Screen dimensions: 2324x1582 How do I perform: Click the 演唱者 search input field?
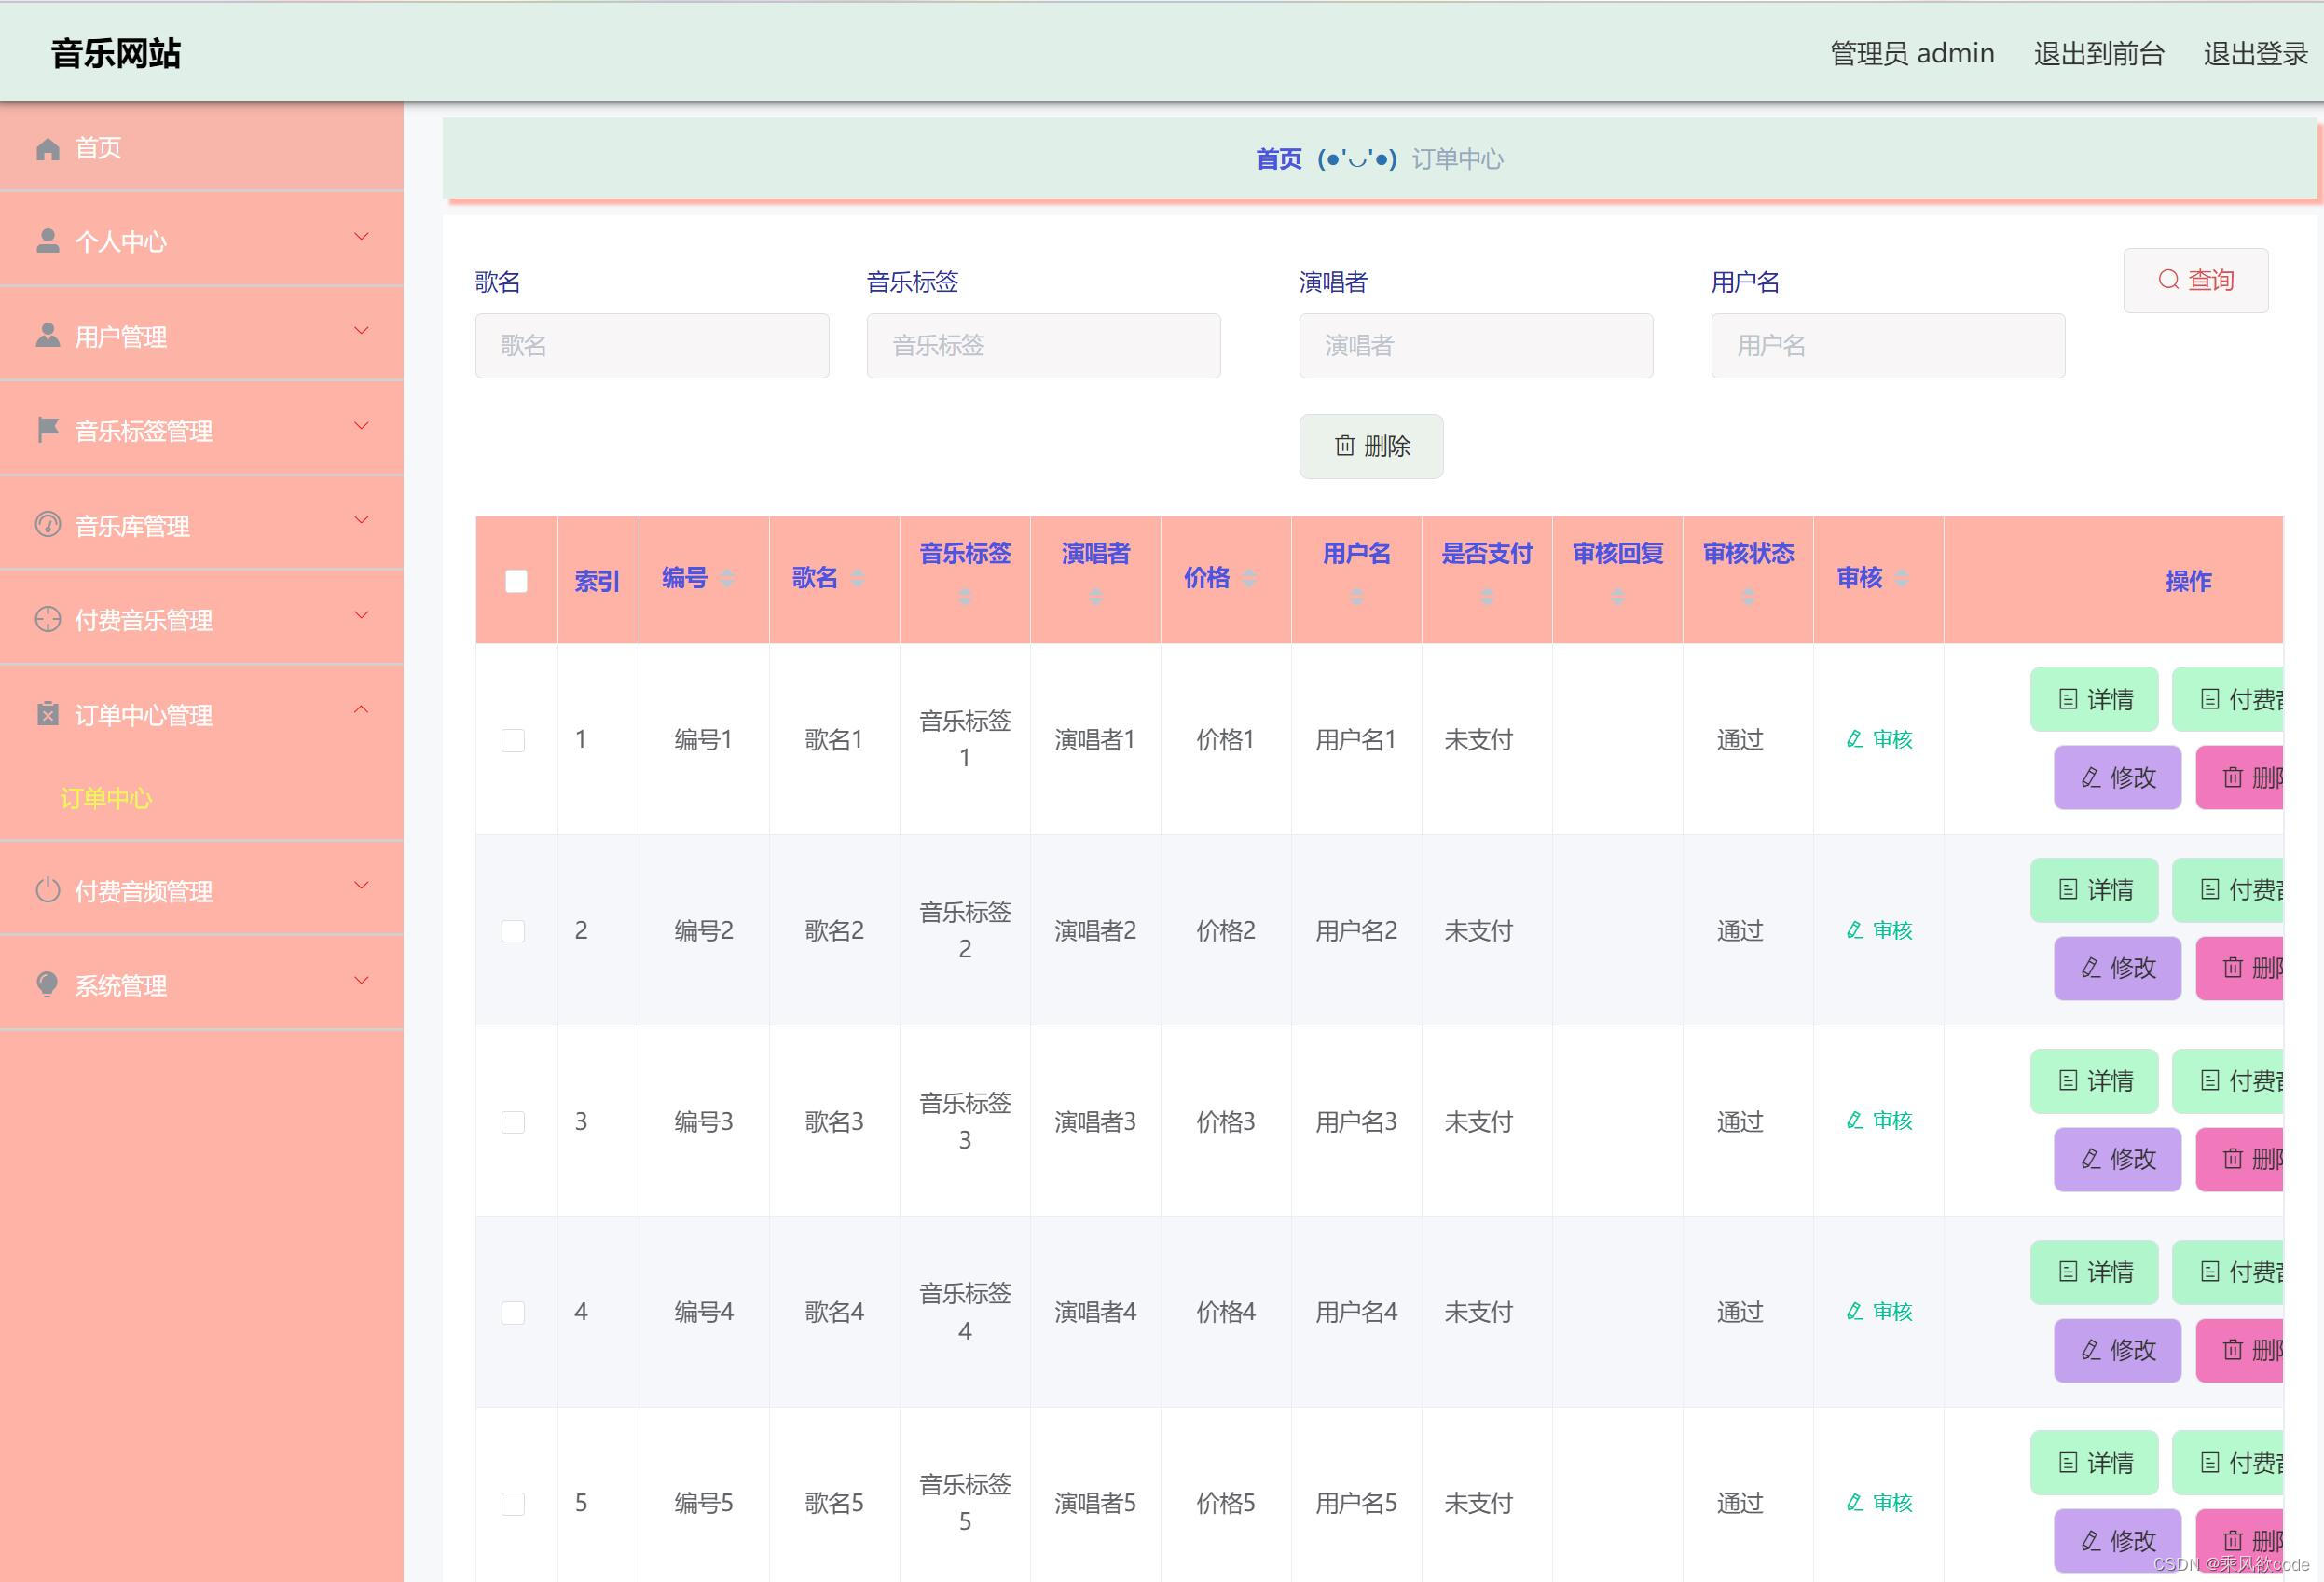[x=1475, y=346]
